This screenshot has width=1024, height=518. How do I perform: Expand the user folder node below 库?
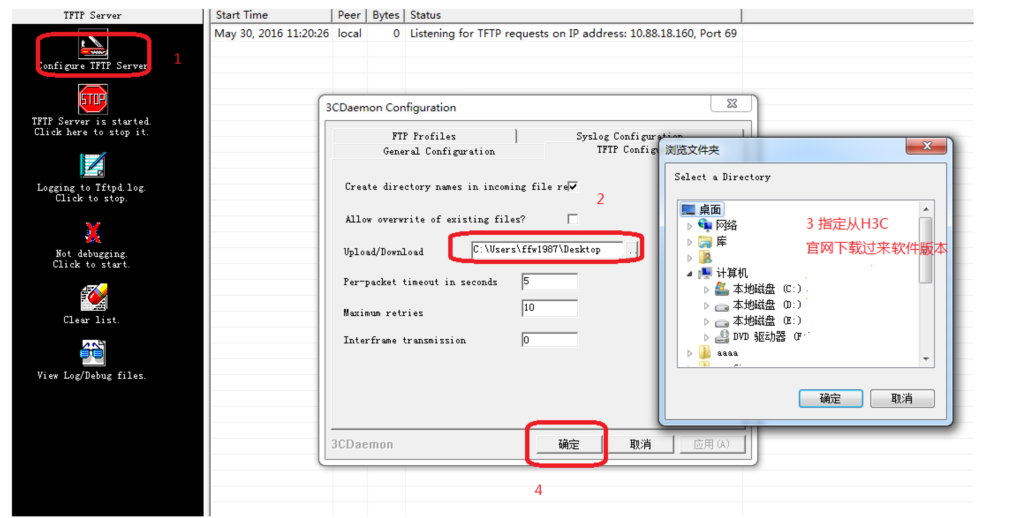click(x=690, y=258)
